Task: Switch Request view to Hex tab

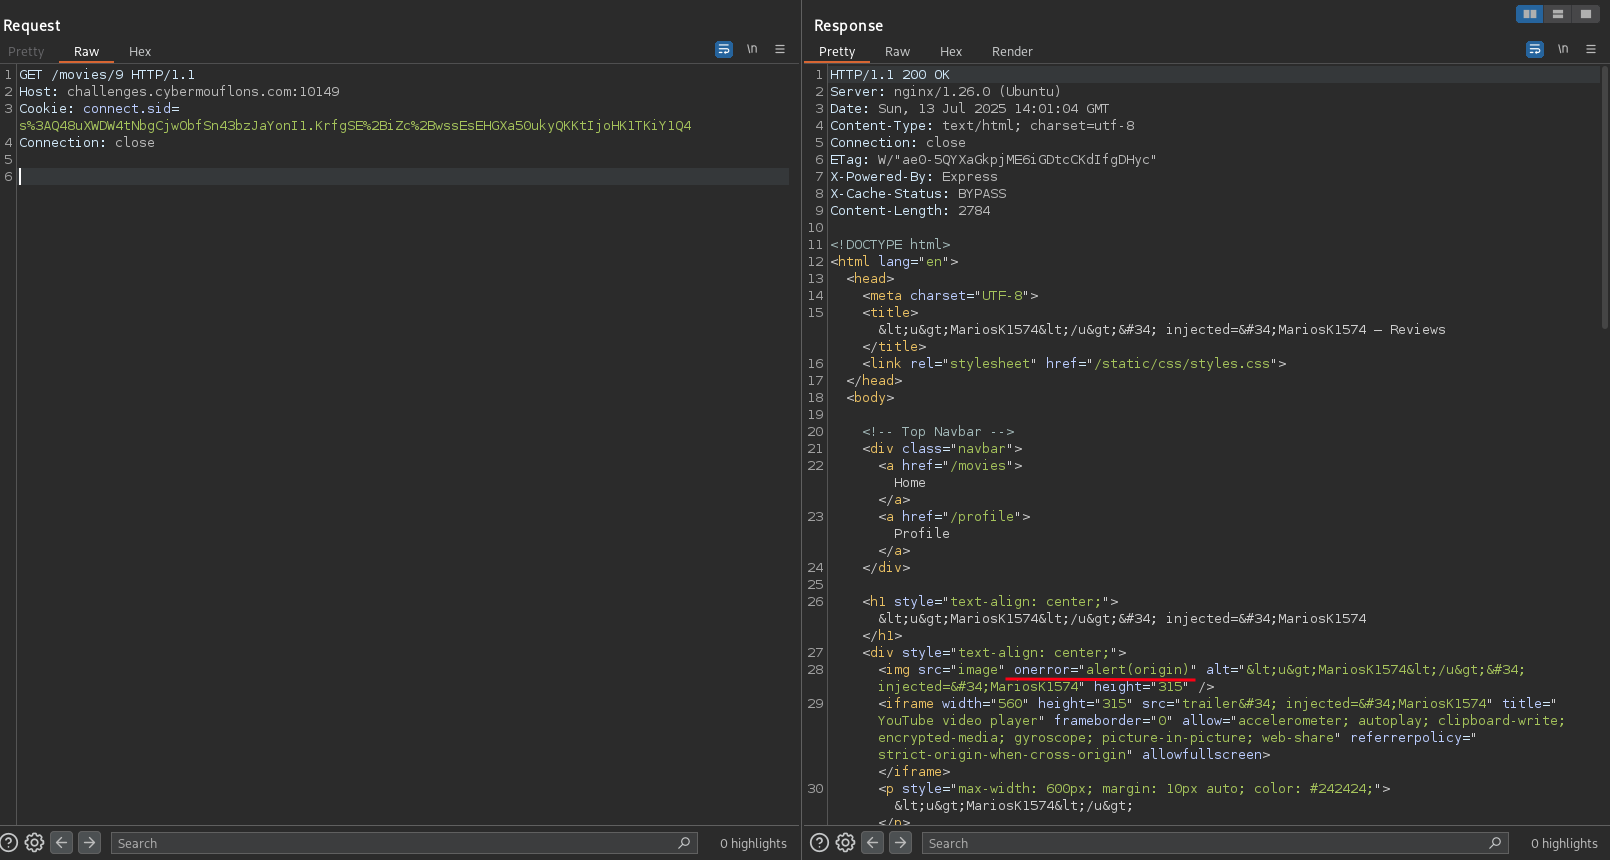Action: click(x=140, y=52)
